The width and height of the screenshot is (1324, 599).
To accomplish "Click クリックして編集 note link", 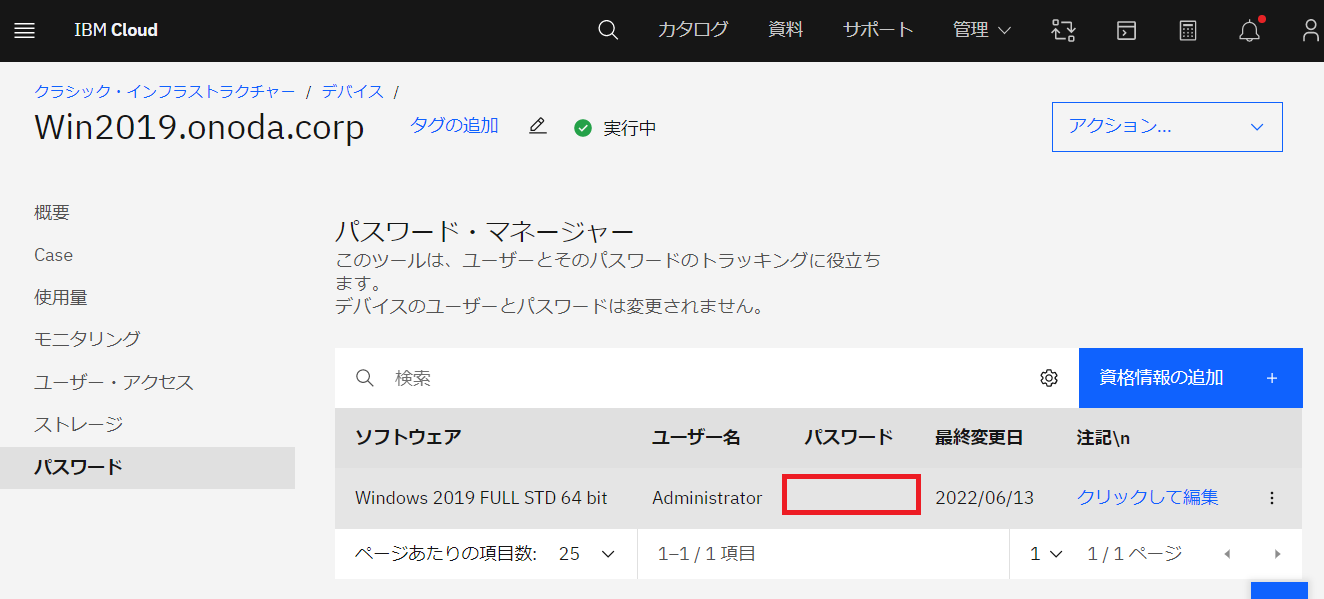I will tap(1147, 498).
